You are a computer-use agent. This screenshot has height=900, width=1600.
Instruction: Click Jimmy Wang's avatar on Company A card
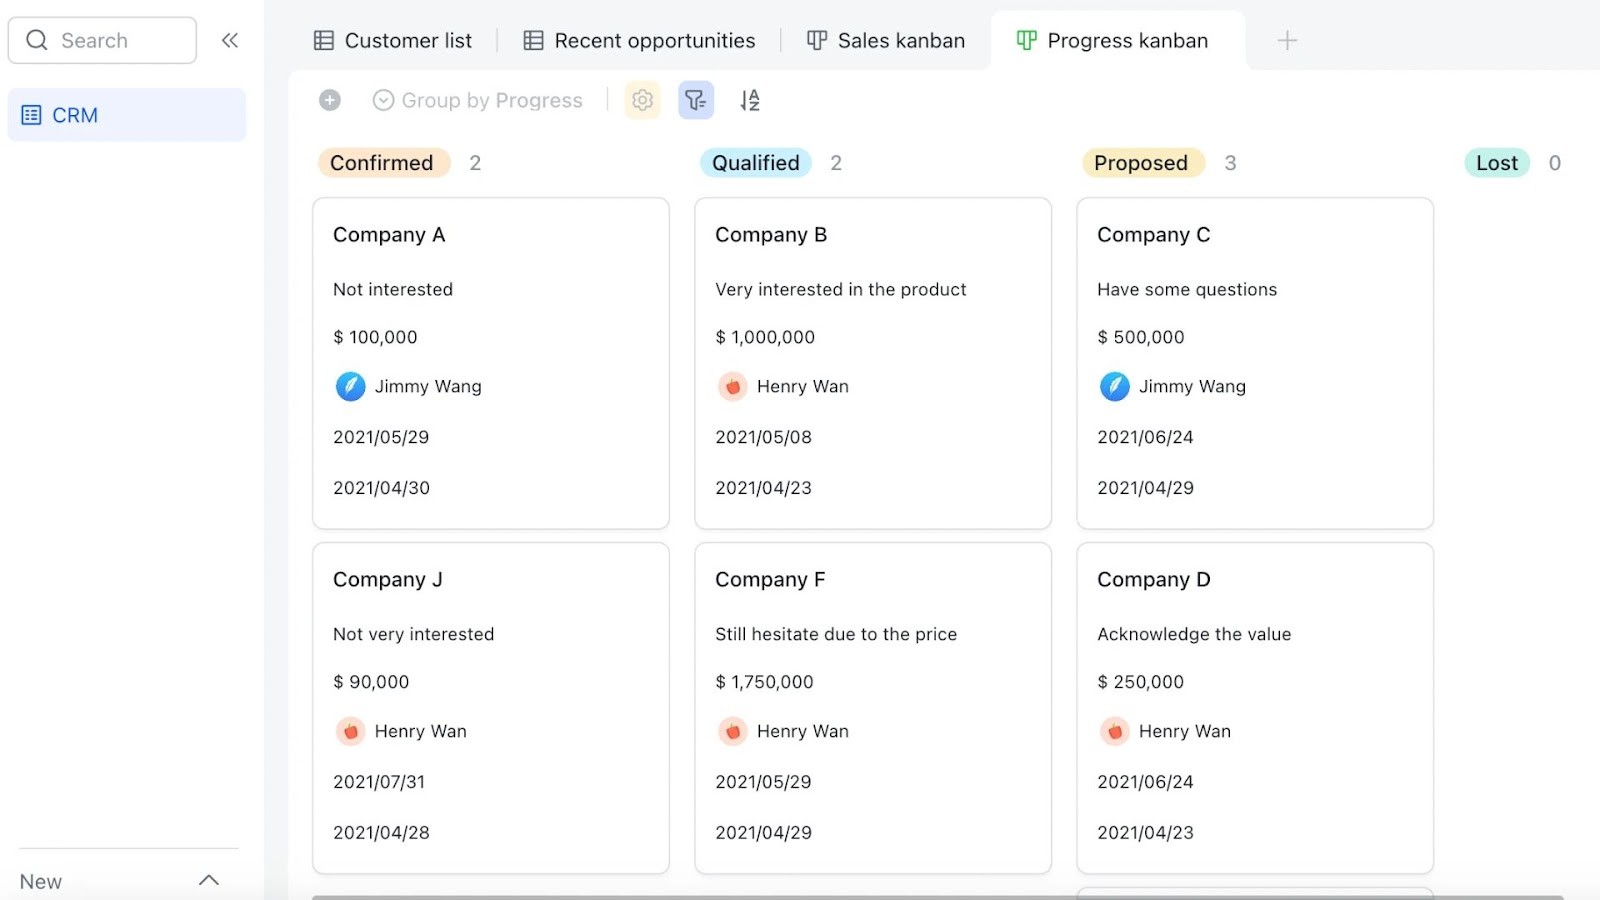pos(350,386)
